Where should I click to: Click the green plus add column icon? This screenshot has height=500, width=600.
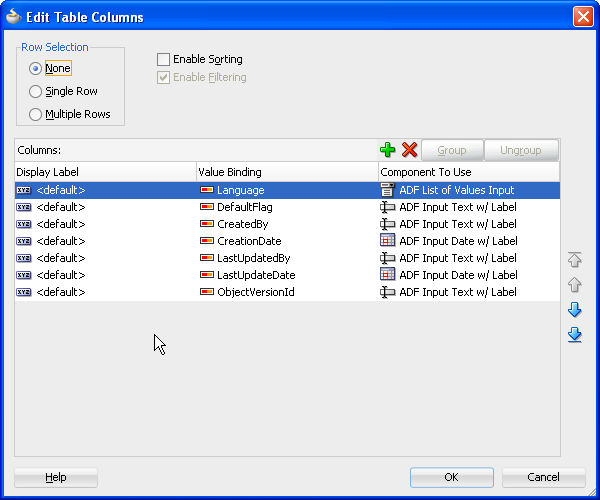pos(387,150)
